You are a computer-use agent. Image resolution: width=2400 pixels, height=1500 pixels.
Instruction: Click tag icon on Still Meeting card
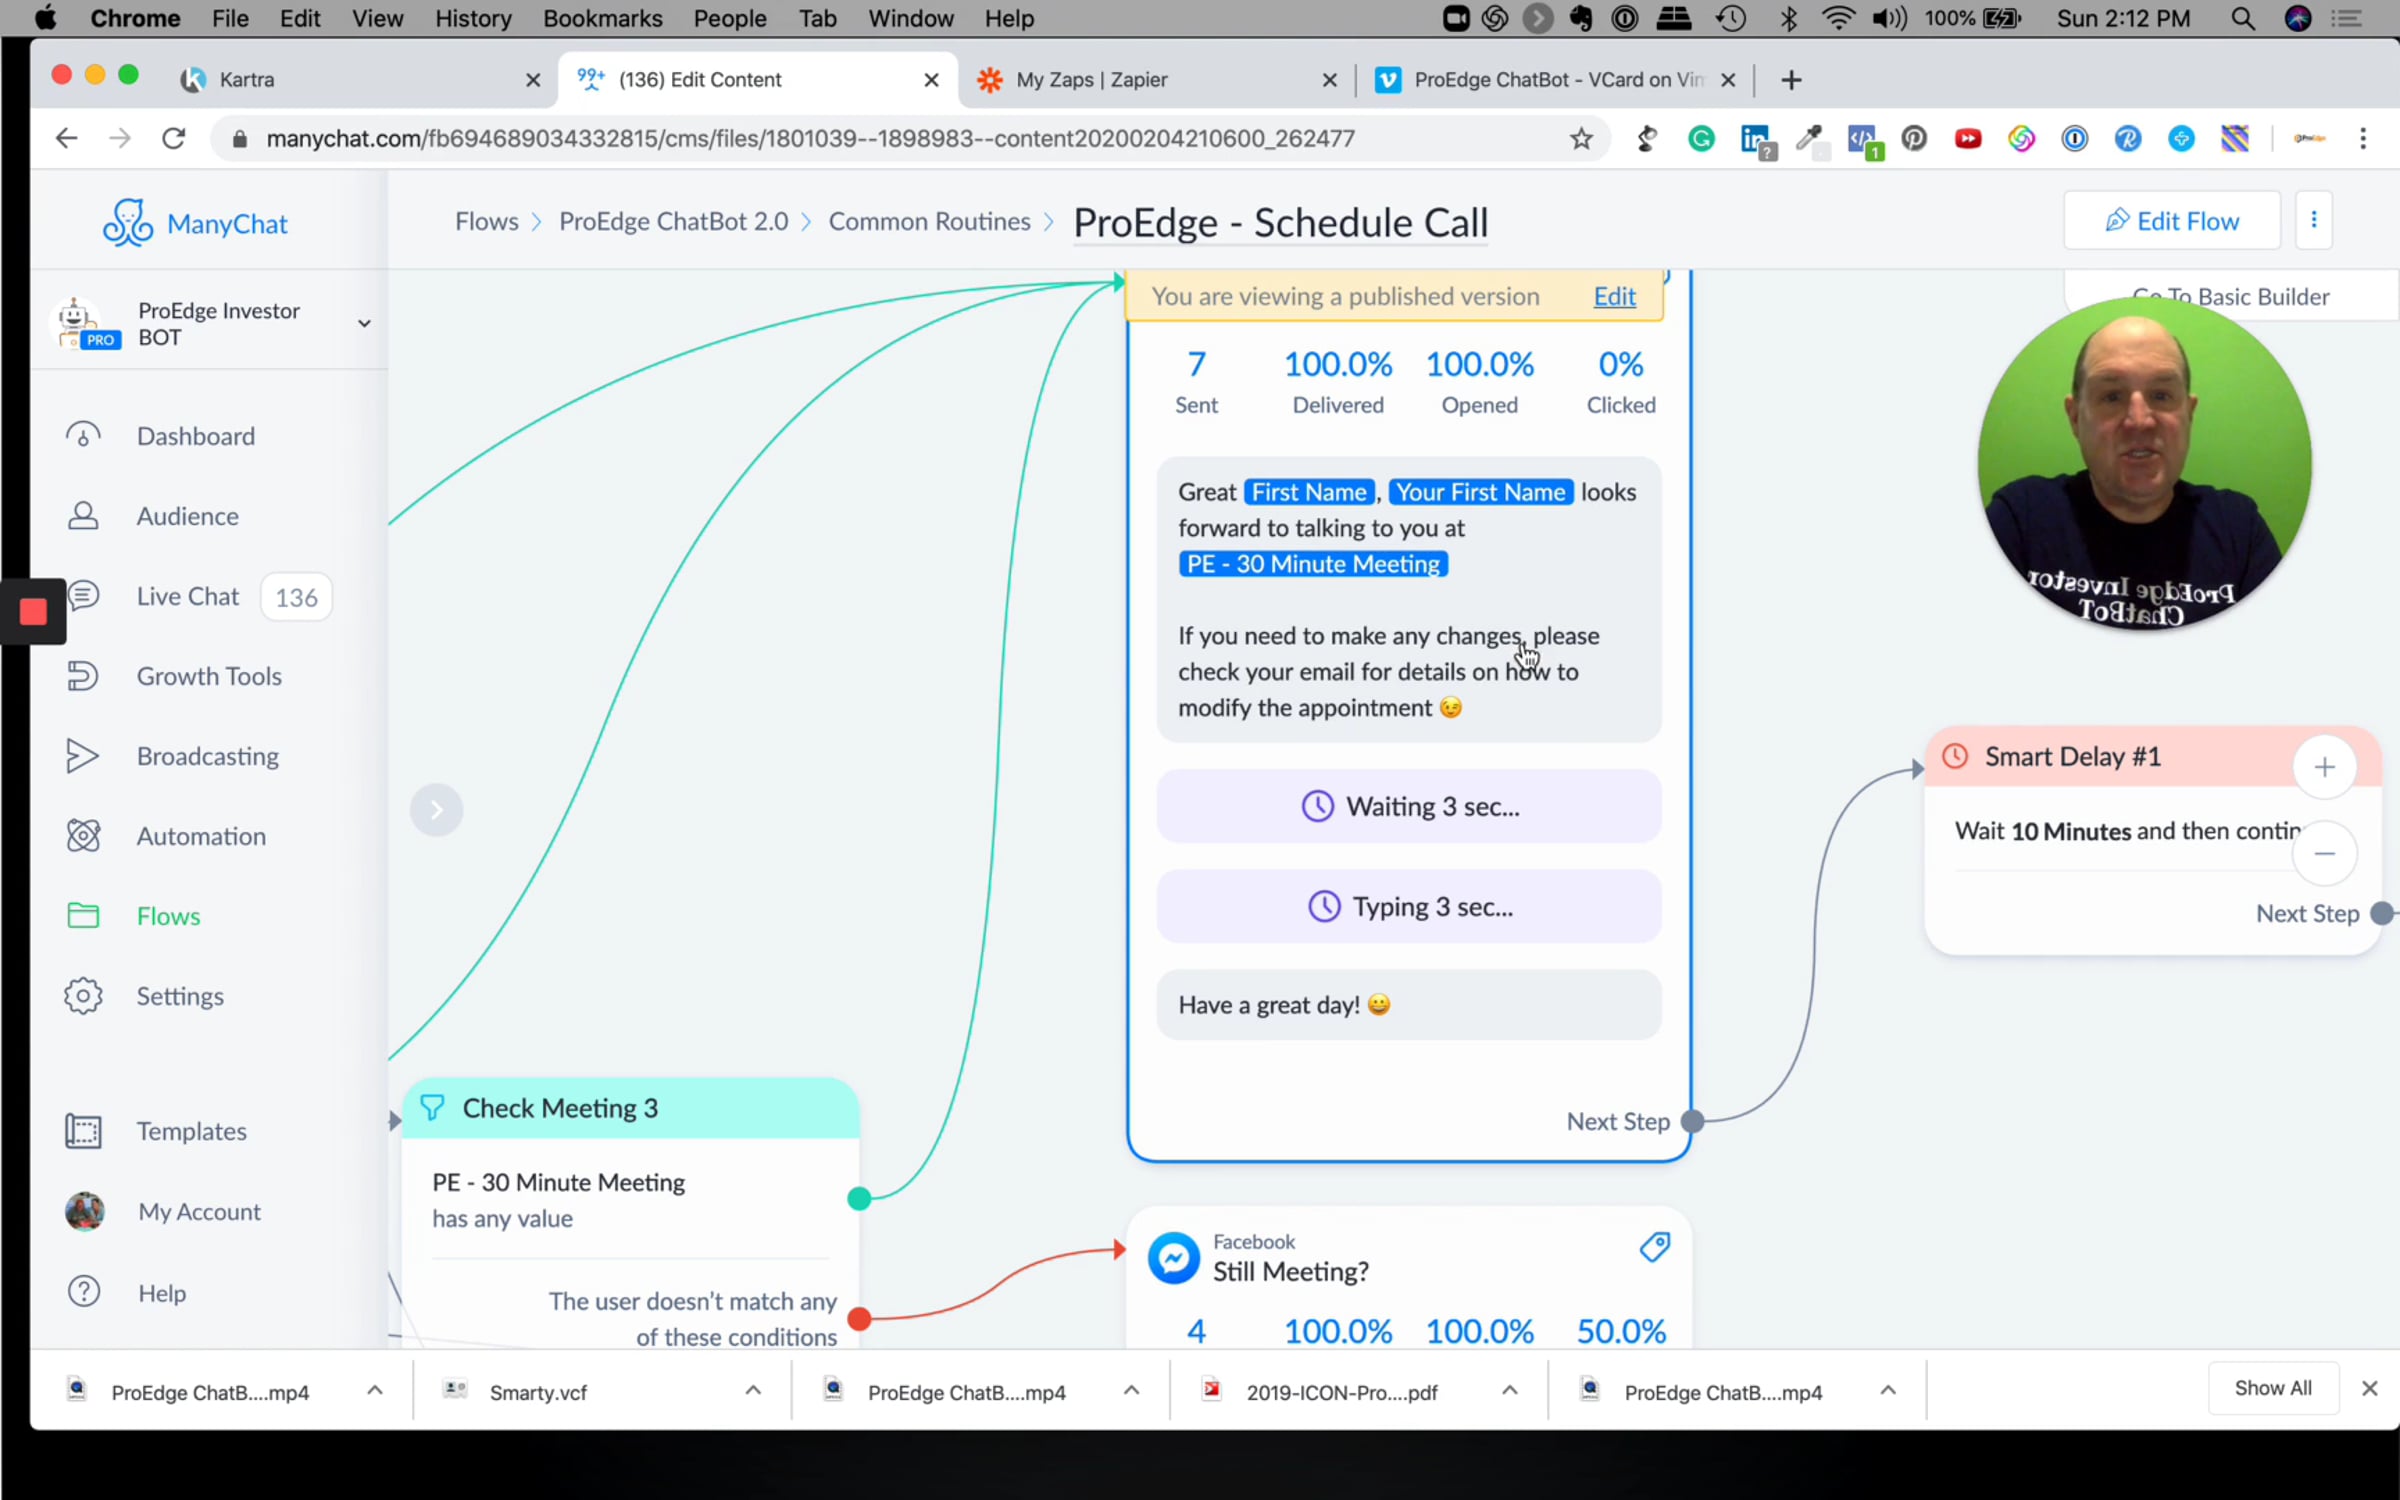pos(1654,1247)
